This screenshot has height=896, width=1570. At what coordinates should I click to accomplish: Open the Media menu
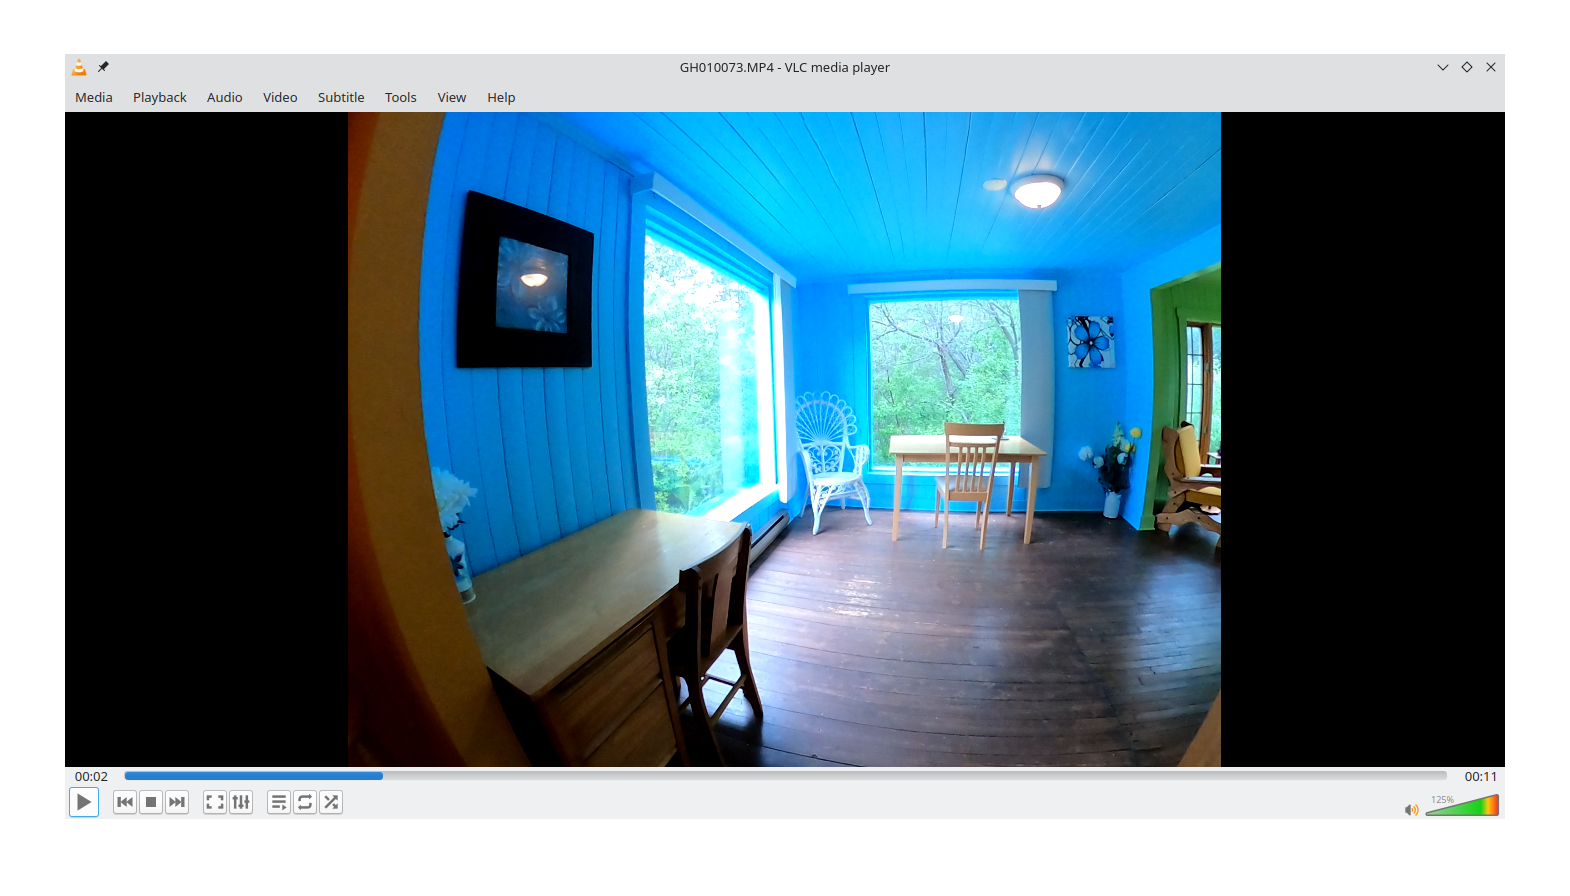click(94, 97)
